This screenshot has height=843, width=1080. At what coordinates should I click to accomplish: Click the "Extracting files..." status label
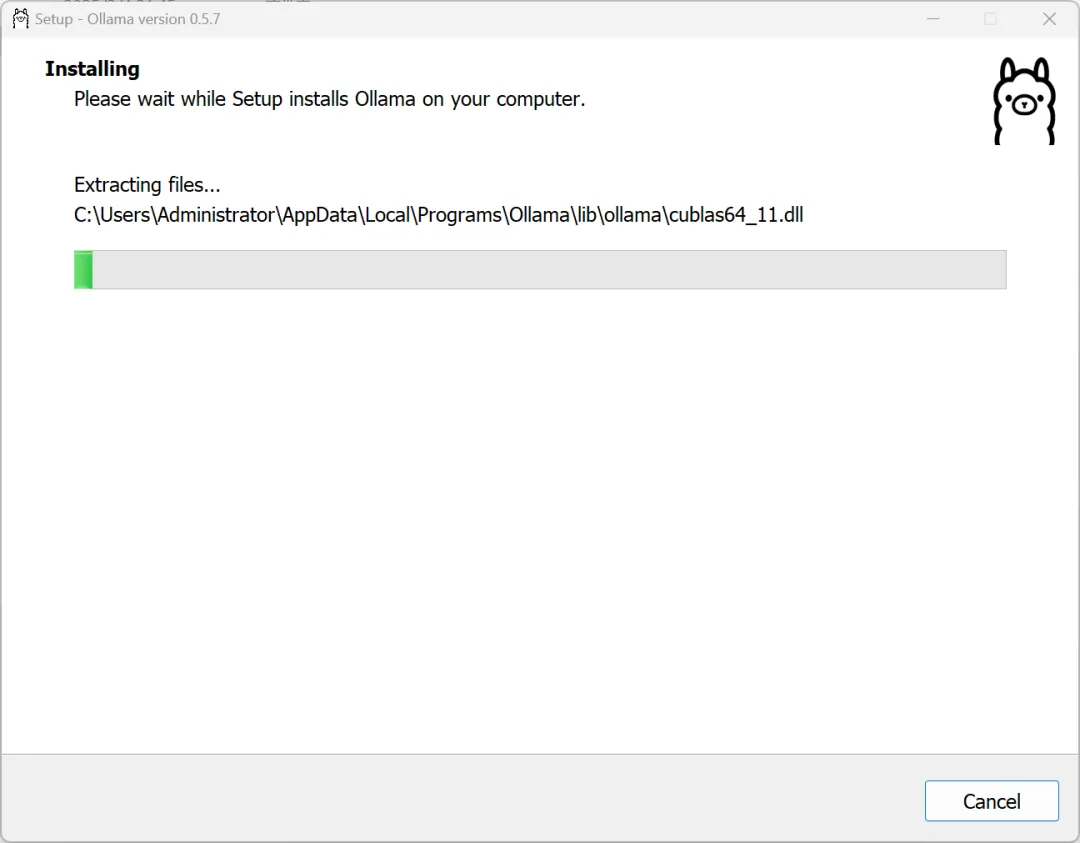(x=147, y=185)
